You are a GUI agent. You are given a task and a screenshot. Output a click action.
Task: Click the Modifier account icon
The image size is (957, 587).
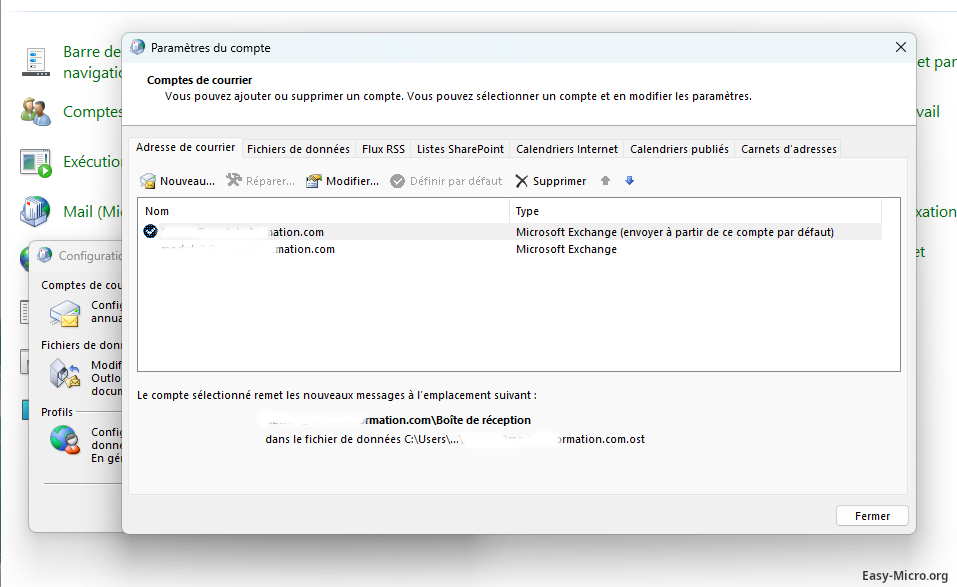314,181
